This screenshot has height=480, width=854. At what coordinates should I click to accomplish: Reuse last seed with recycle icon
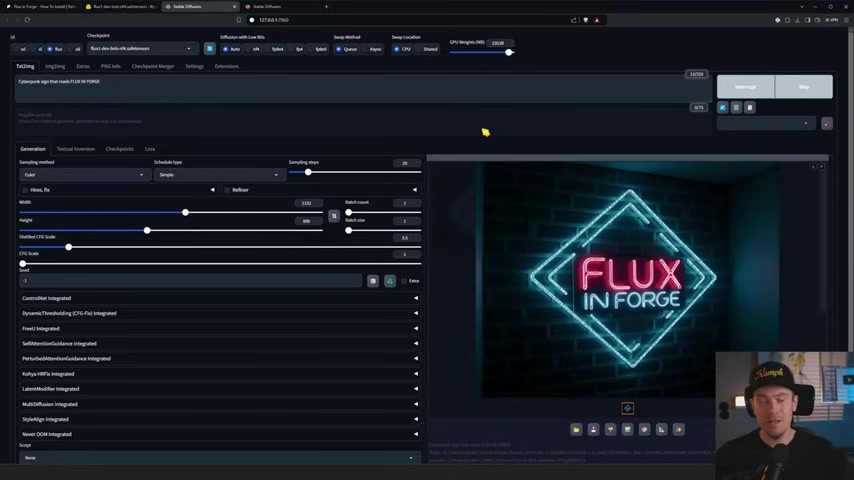coord(390,281)
